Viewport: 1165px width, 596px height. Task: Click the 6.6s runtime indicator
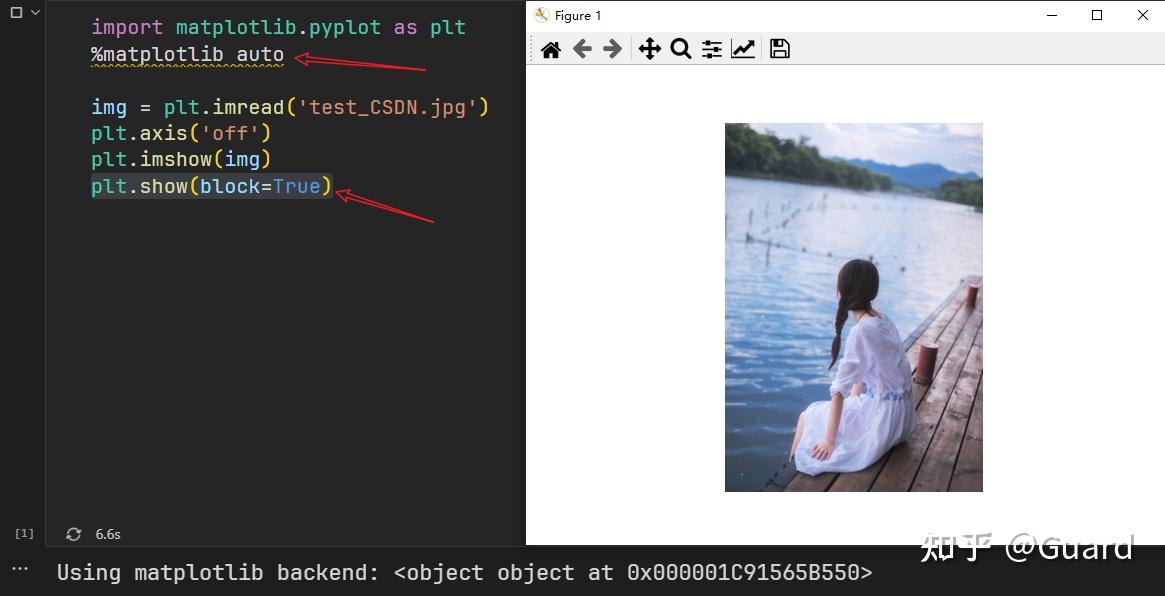point(106,534)
